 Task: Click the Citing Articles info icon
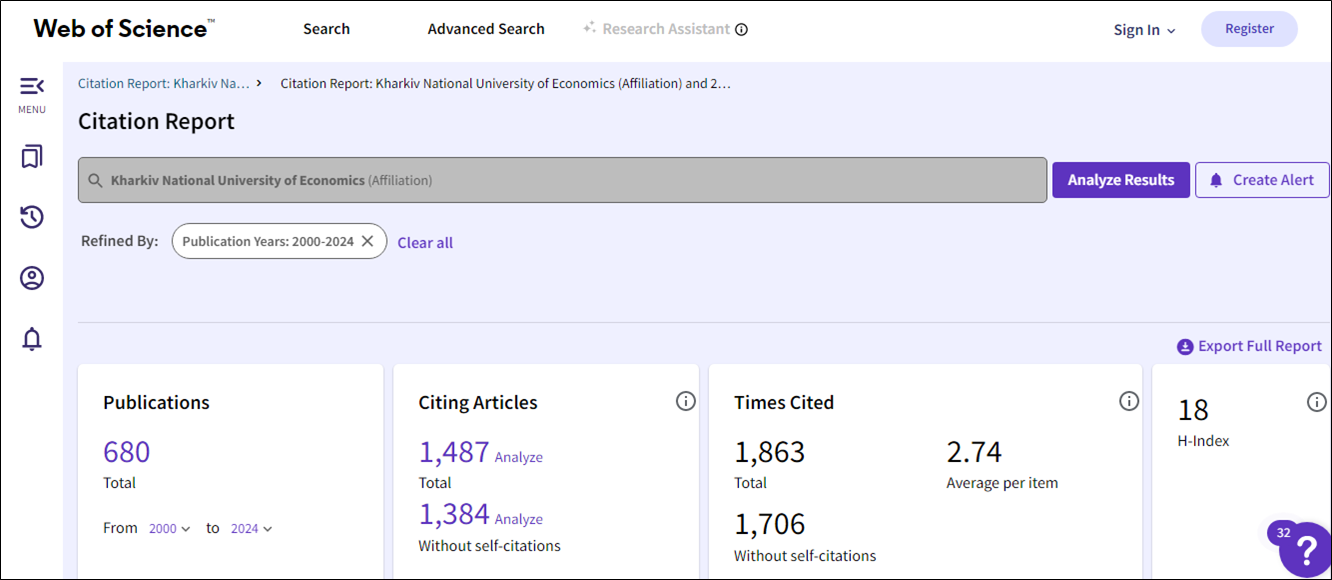click(686, 401)
